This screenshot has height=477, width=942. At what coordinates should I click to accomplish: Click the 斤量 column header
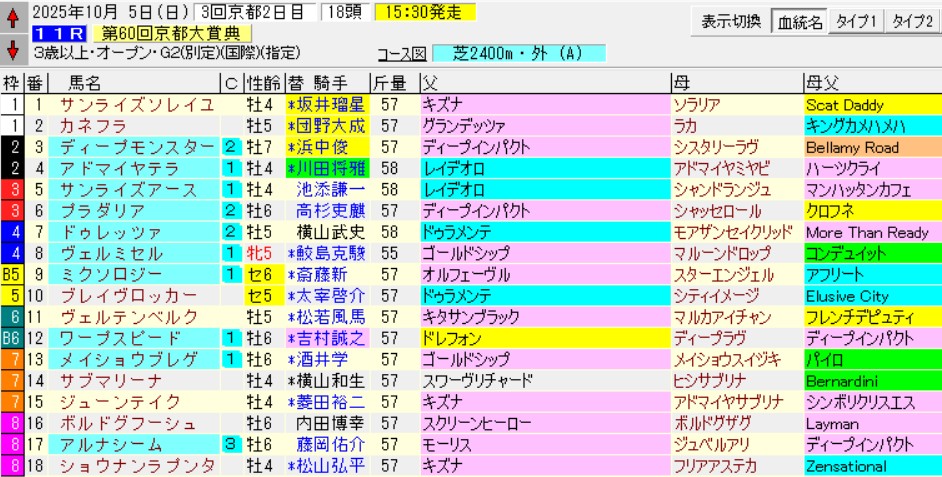coord(388,82)
